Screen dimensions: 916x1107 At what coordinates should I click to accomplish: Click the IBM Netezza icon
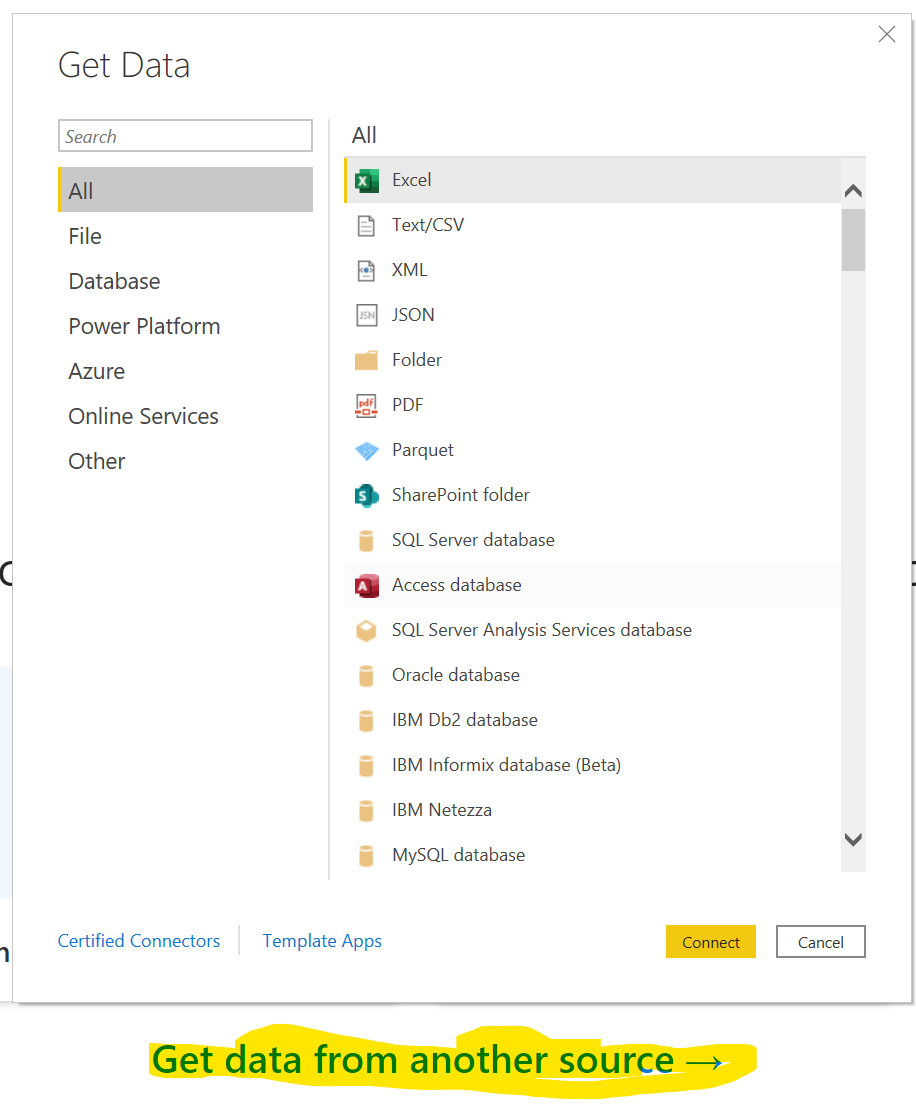pyautogui.click(x=367, y=811)
